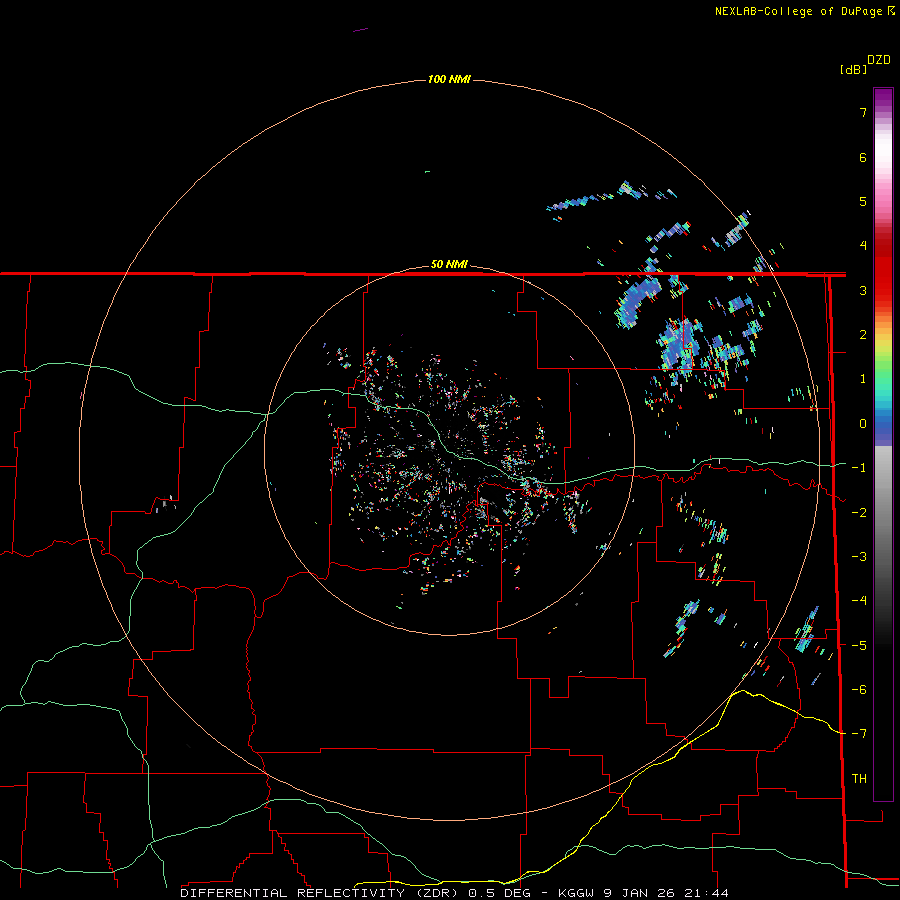900x900 pixels.
Task: Click the 100 NMI range ring label
Action: point(449,79)
